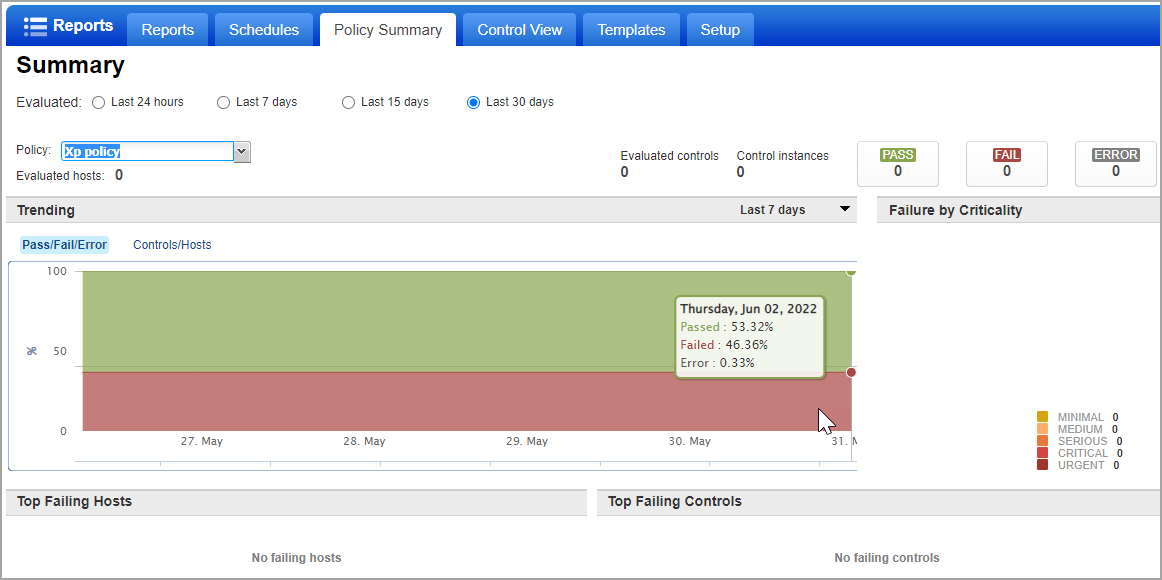Select the Pass/Fail/Error chart view

click(64, 244)
